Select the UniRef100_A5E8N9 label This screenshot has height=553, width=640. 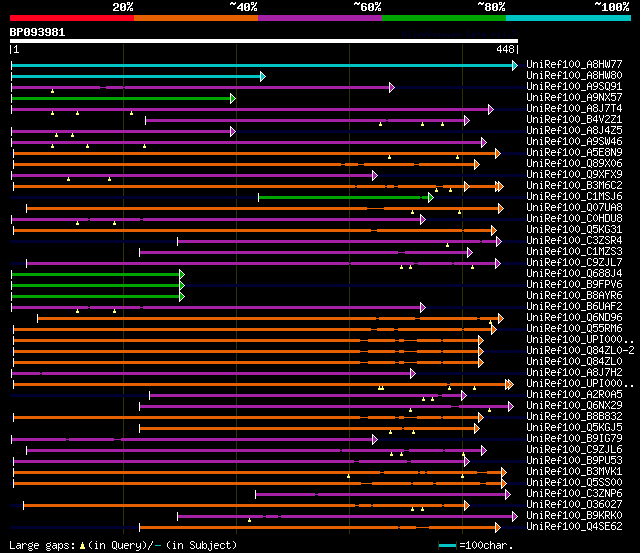tap(574, 153)
